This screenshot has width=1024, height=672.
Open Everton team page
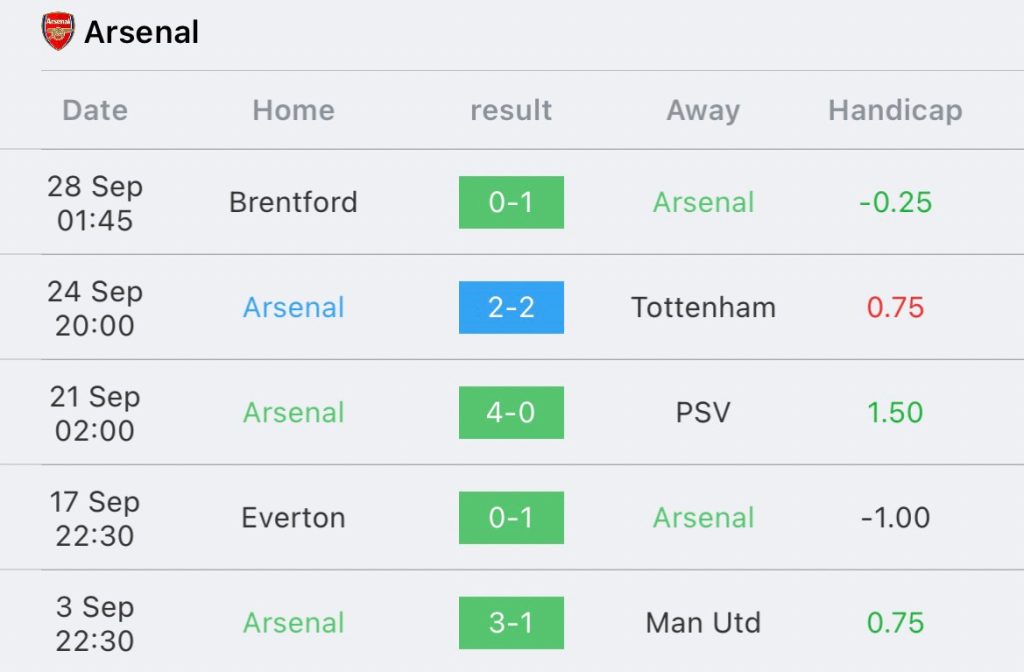(x=293, y=517)
